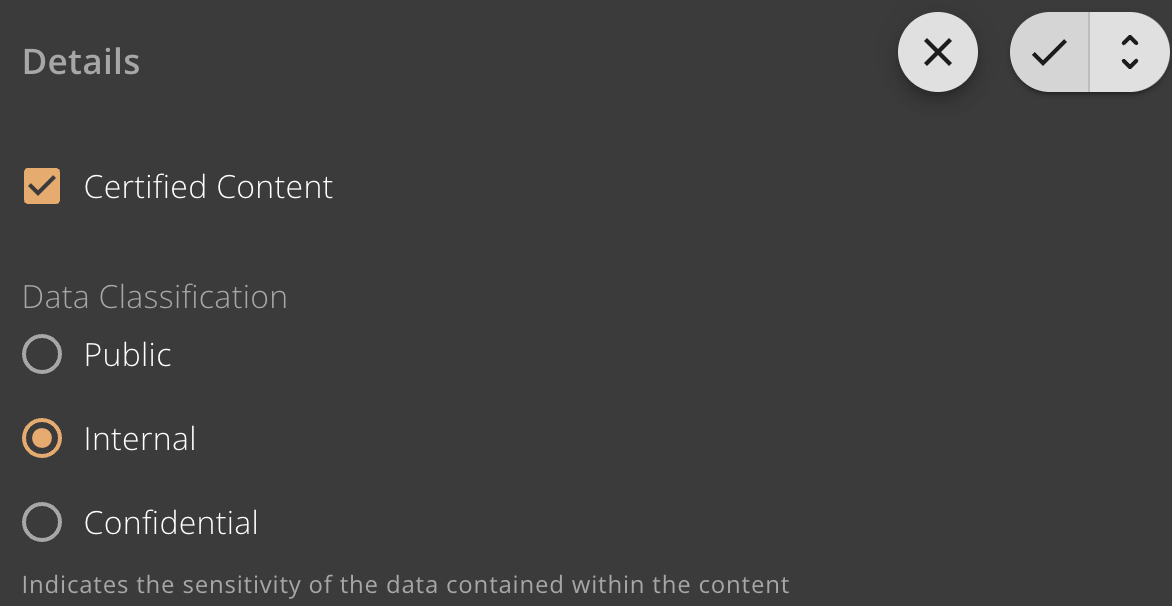Open save options with up-down chevron
1172x606 pixels.
click(x=1129, y=52)
